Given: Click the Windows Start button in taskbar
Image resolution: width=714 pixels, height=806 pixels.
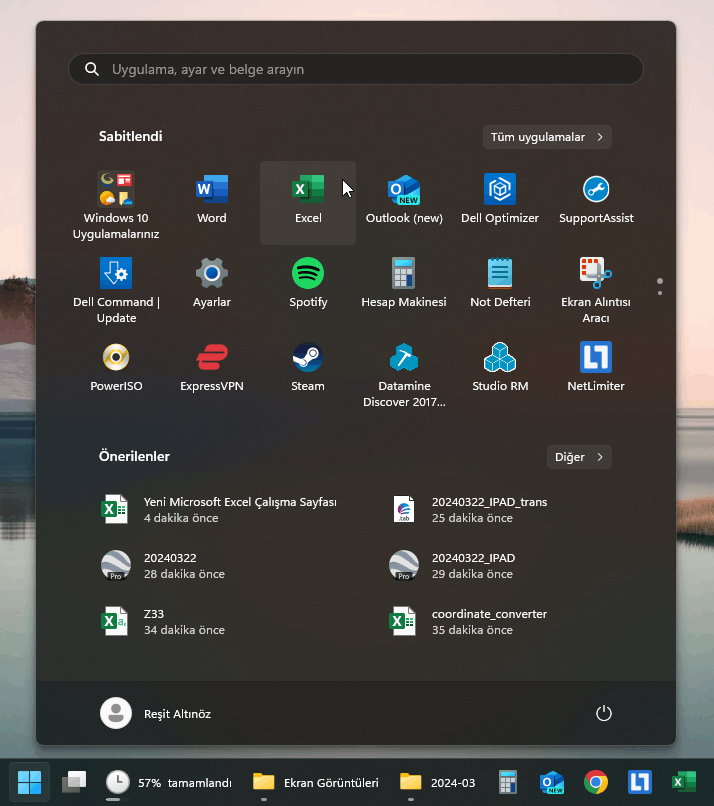Looking at the screenshot, I should coord(29,782).
